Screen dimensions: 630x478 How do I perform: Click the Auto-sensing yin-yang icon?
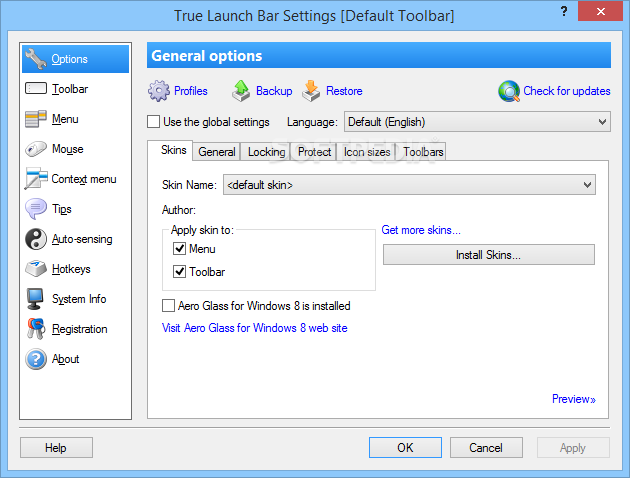36,239
